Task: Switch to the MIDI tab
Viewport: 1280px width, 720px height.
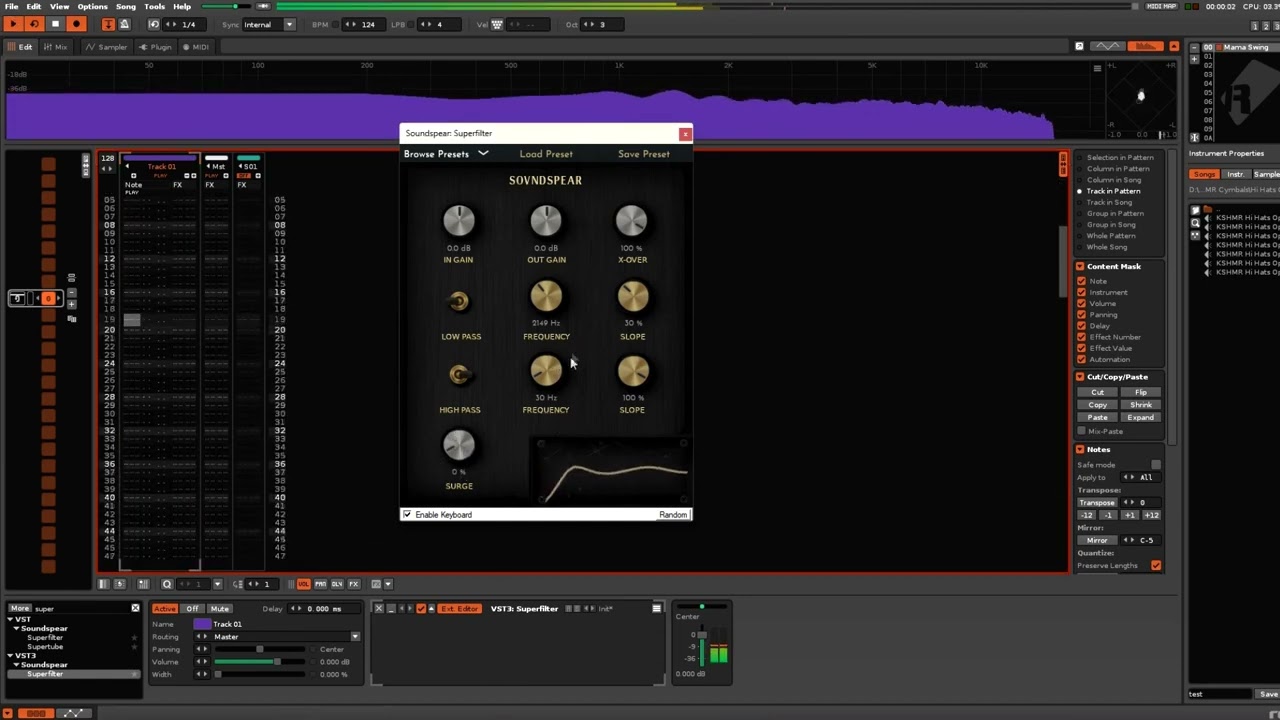Action: pyautogui.click(x=195, y=47)
